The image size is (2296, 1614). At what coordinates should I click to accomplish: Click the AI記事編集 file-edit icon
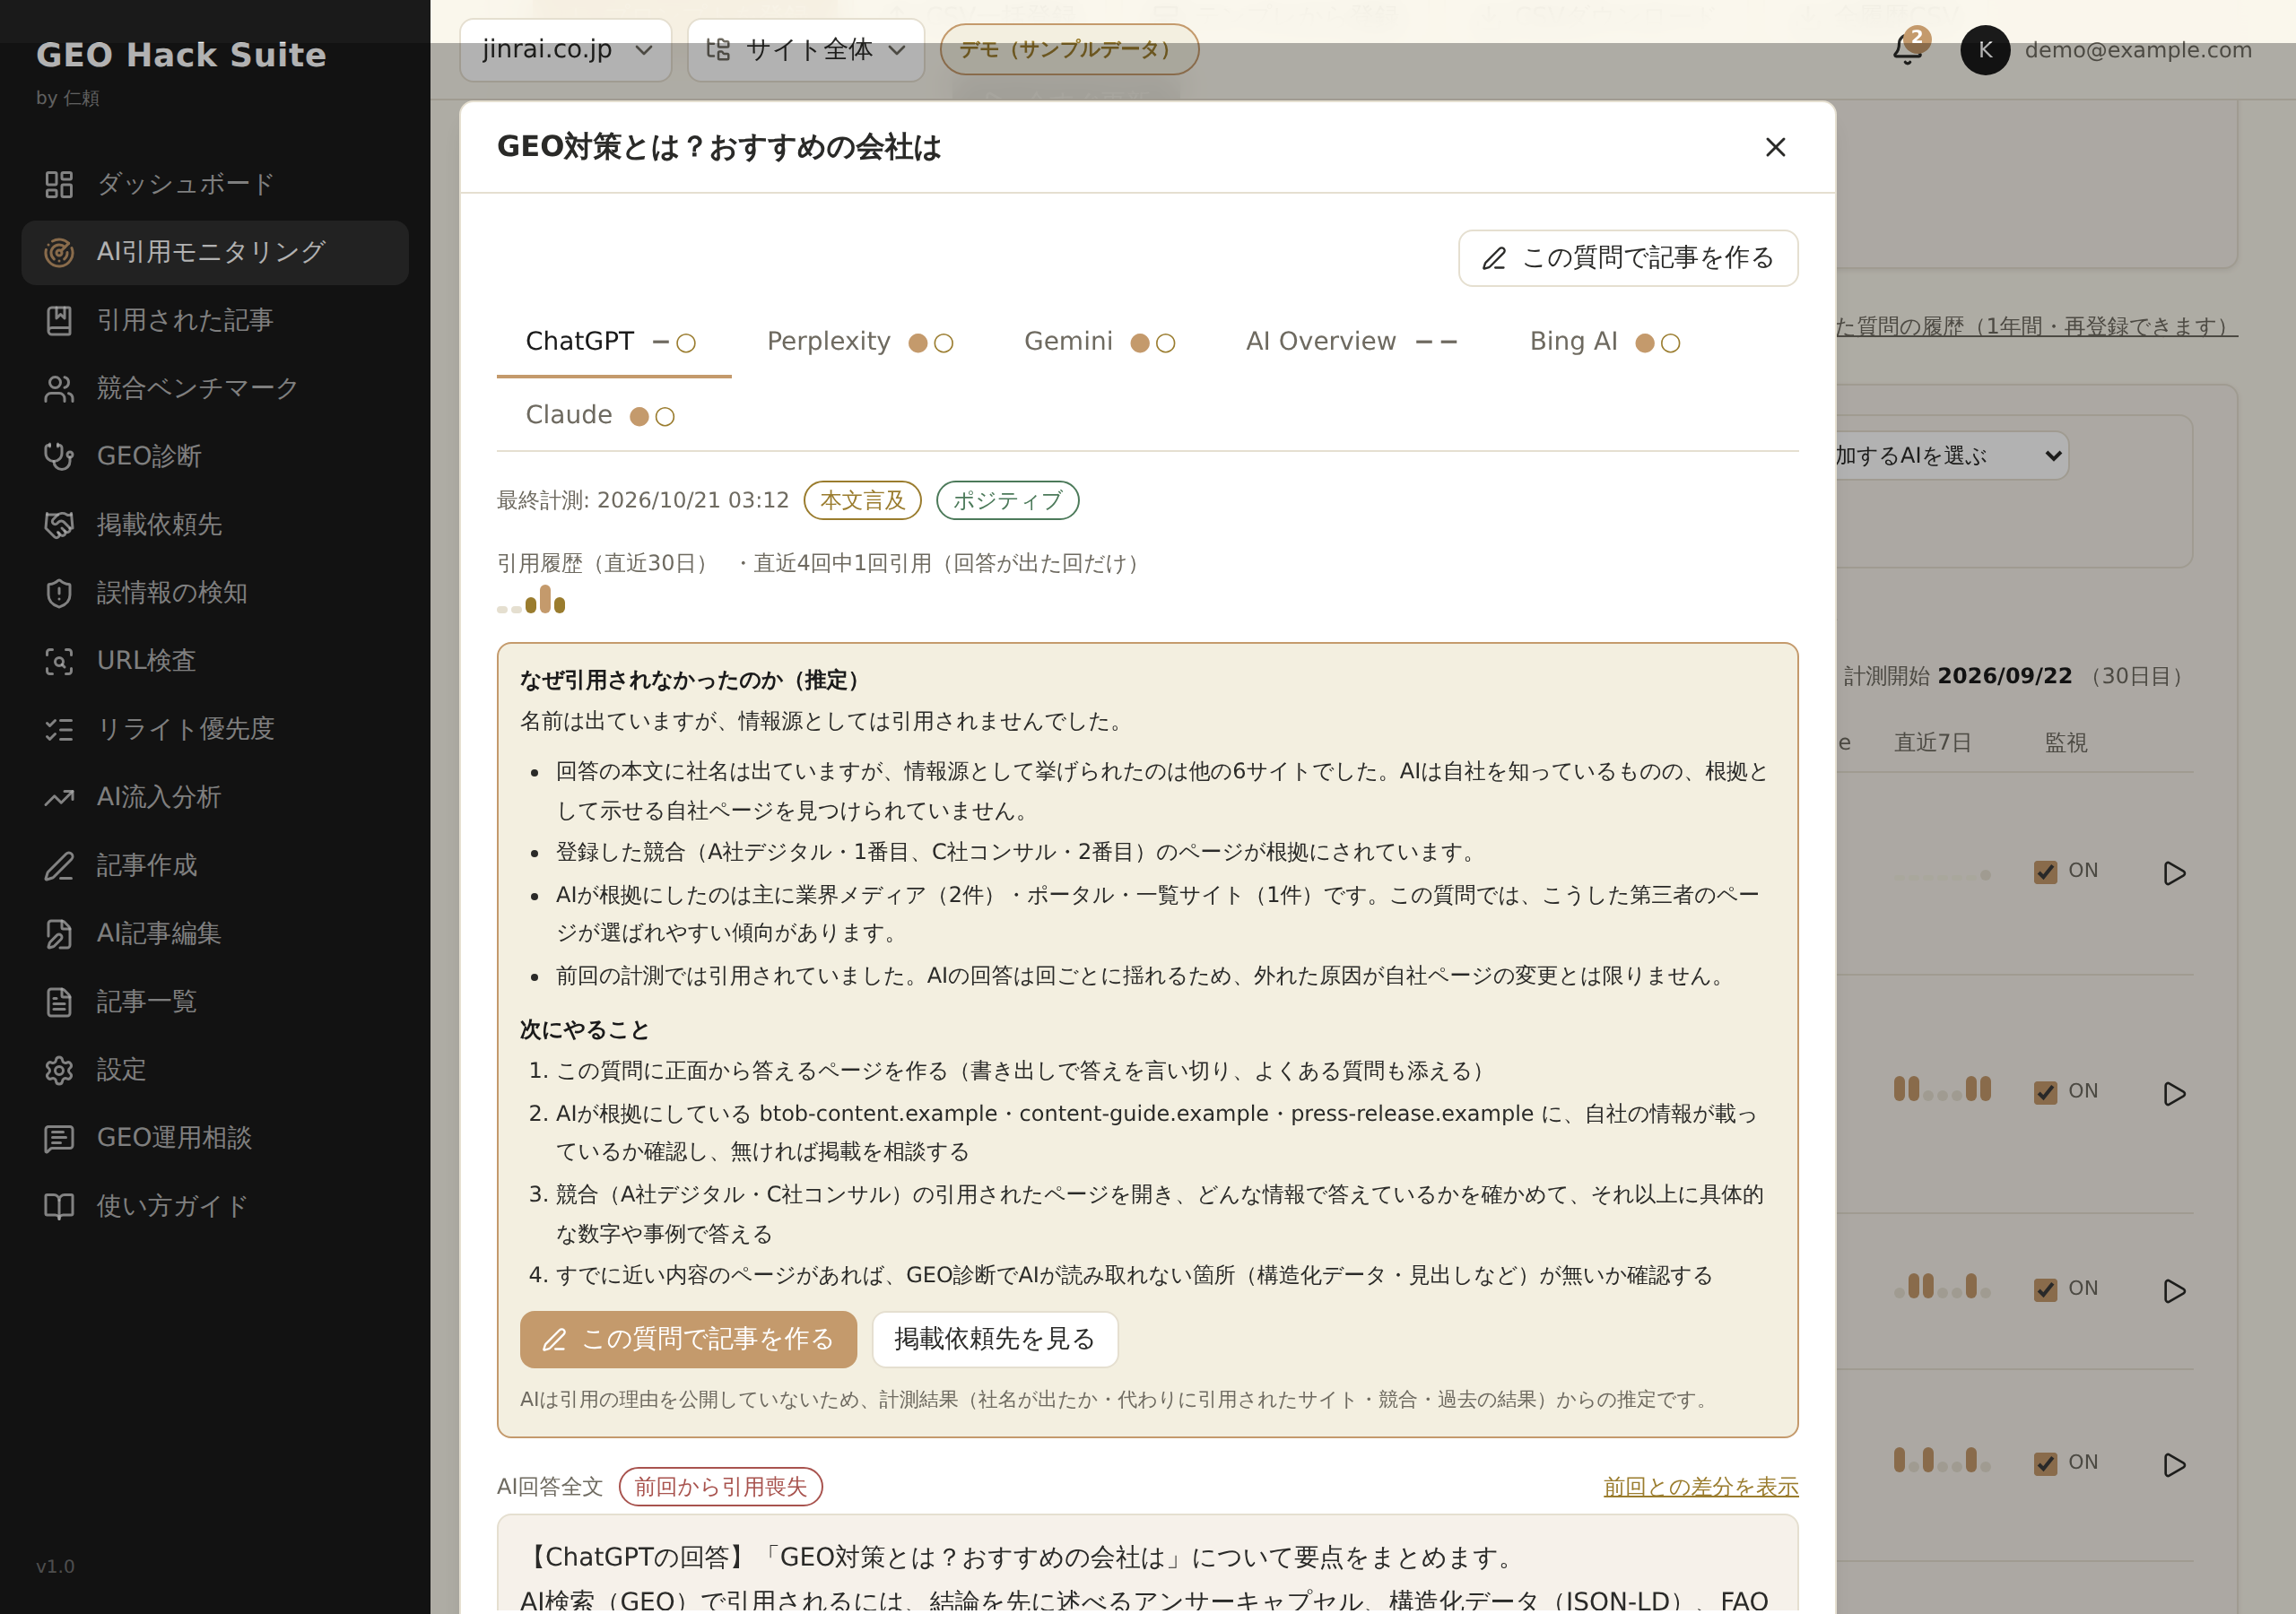tap(59, 933)
